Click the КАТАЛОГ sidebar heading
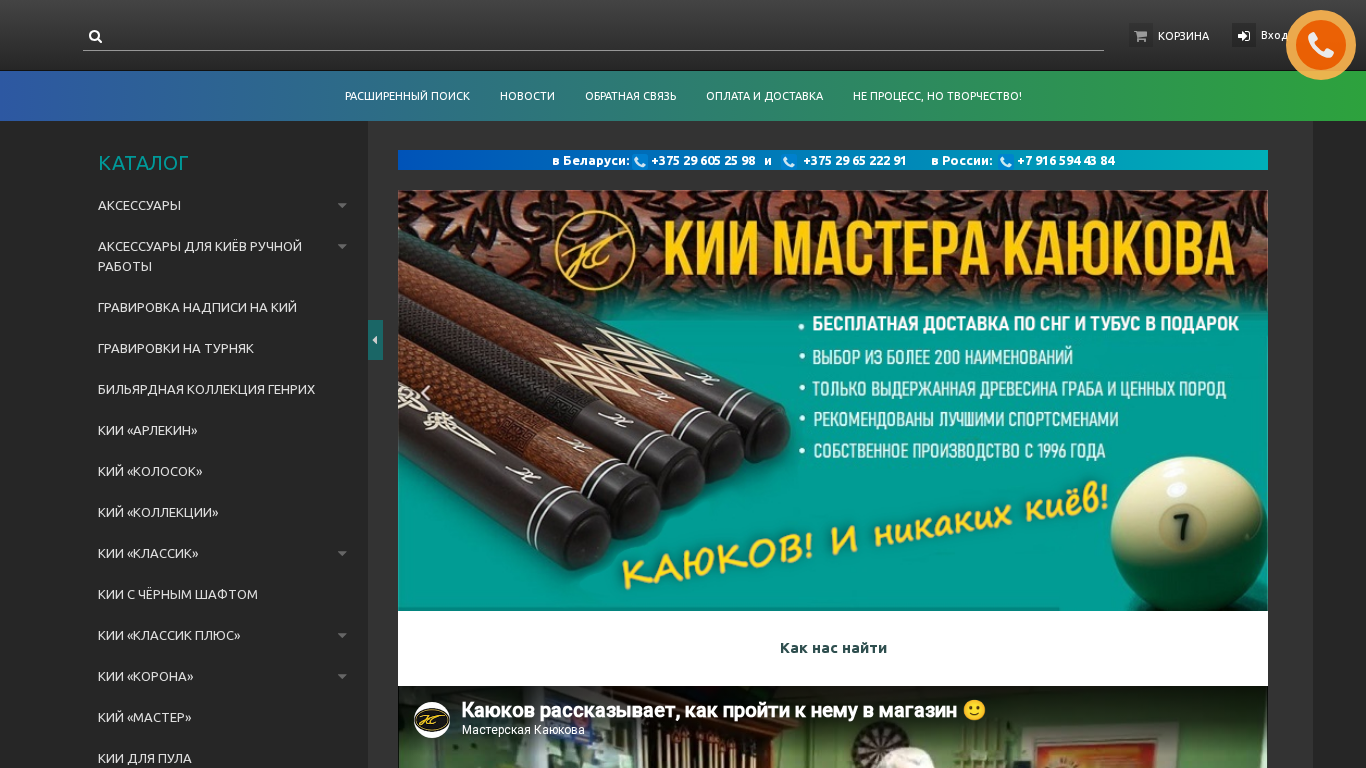1366x768 pixels. click(x=143, y=163)
